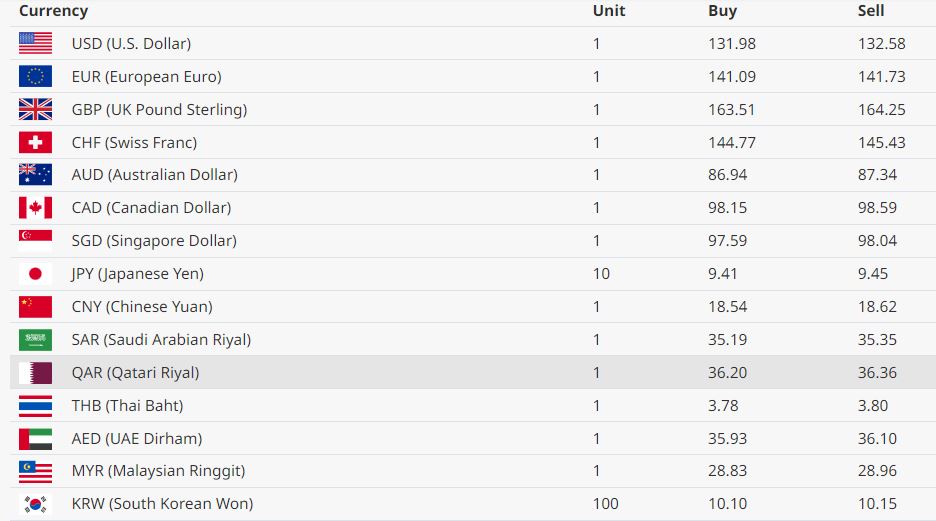The height and width of the screenshot is (521, 936).
Task: Click the Swiss flag icon
Action: pos(35,142)
